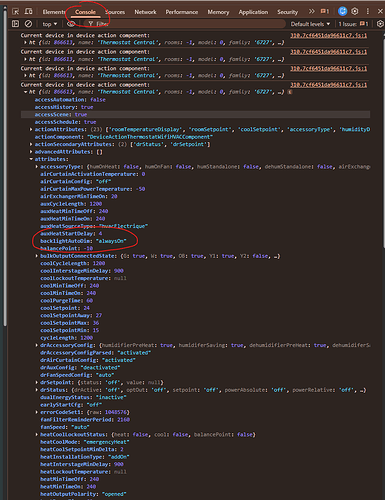The width and height of the screenshot is (385, 500).
Task: Open console settings gear beside issues
Action: 380,24
